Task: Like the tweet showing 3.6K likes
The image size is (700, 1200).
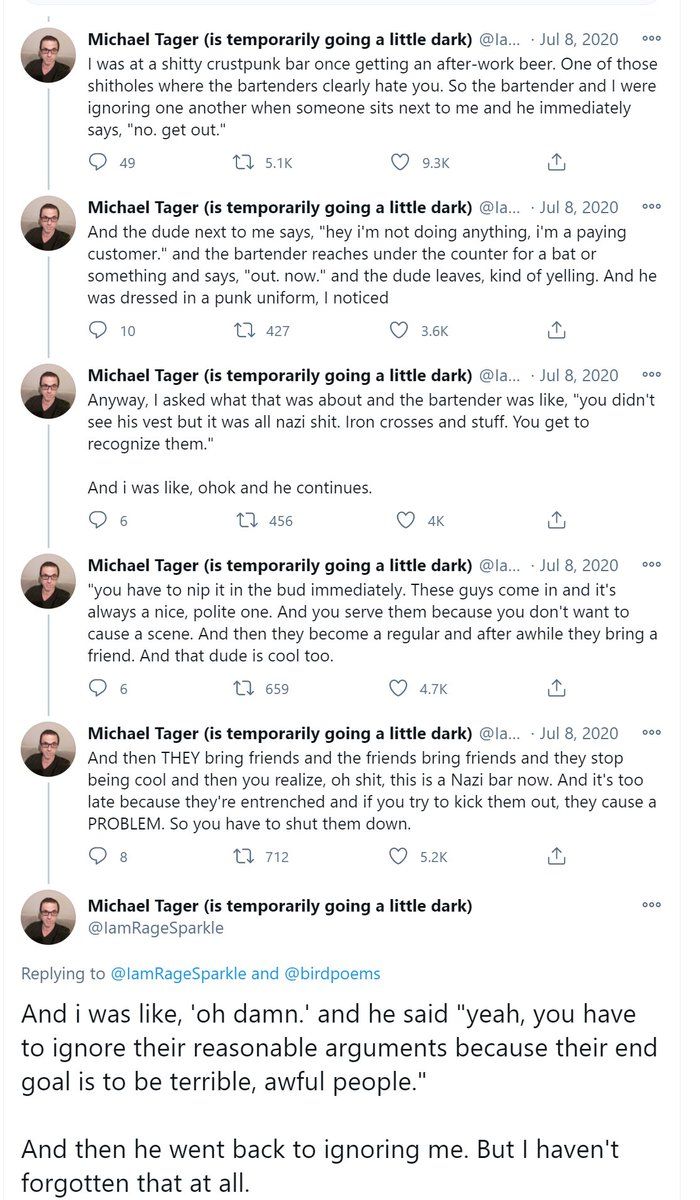Action: tap(400, 330)
